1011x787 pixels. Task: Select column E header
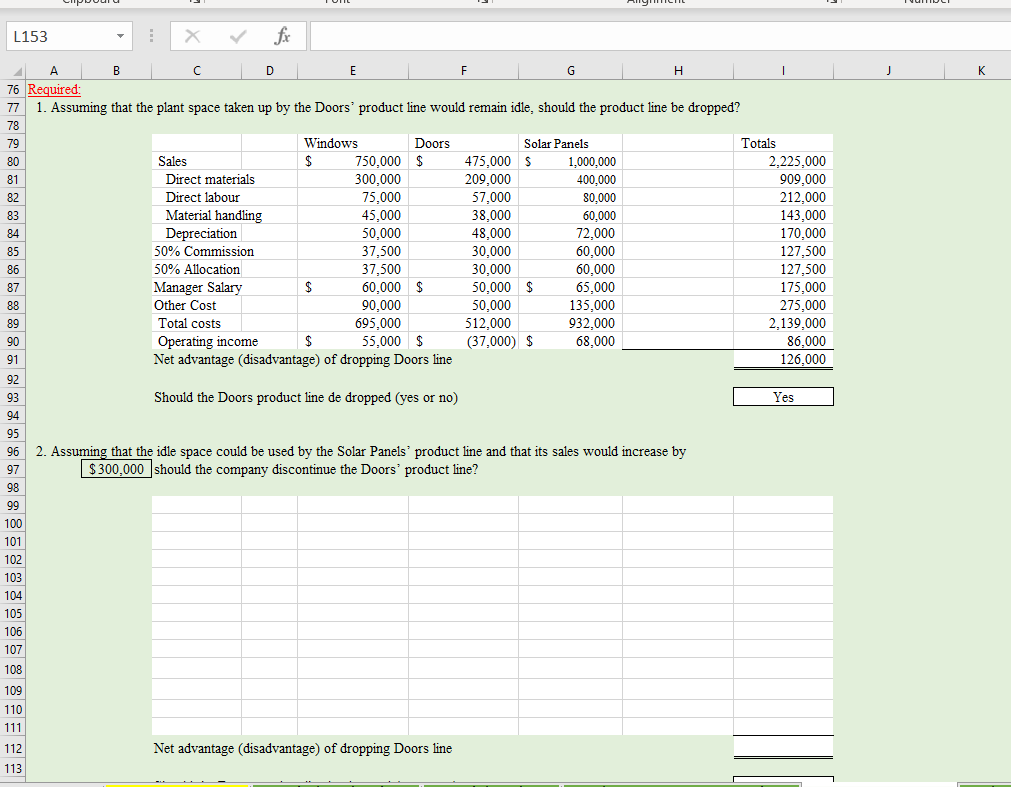(x=353, y=71)
